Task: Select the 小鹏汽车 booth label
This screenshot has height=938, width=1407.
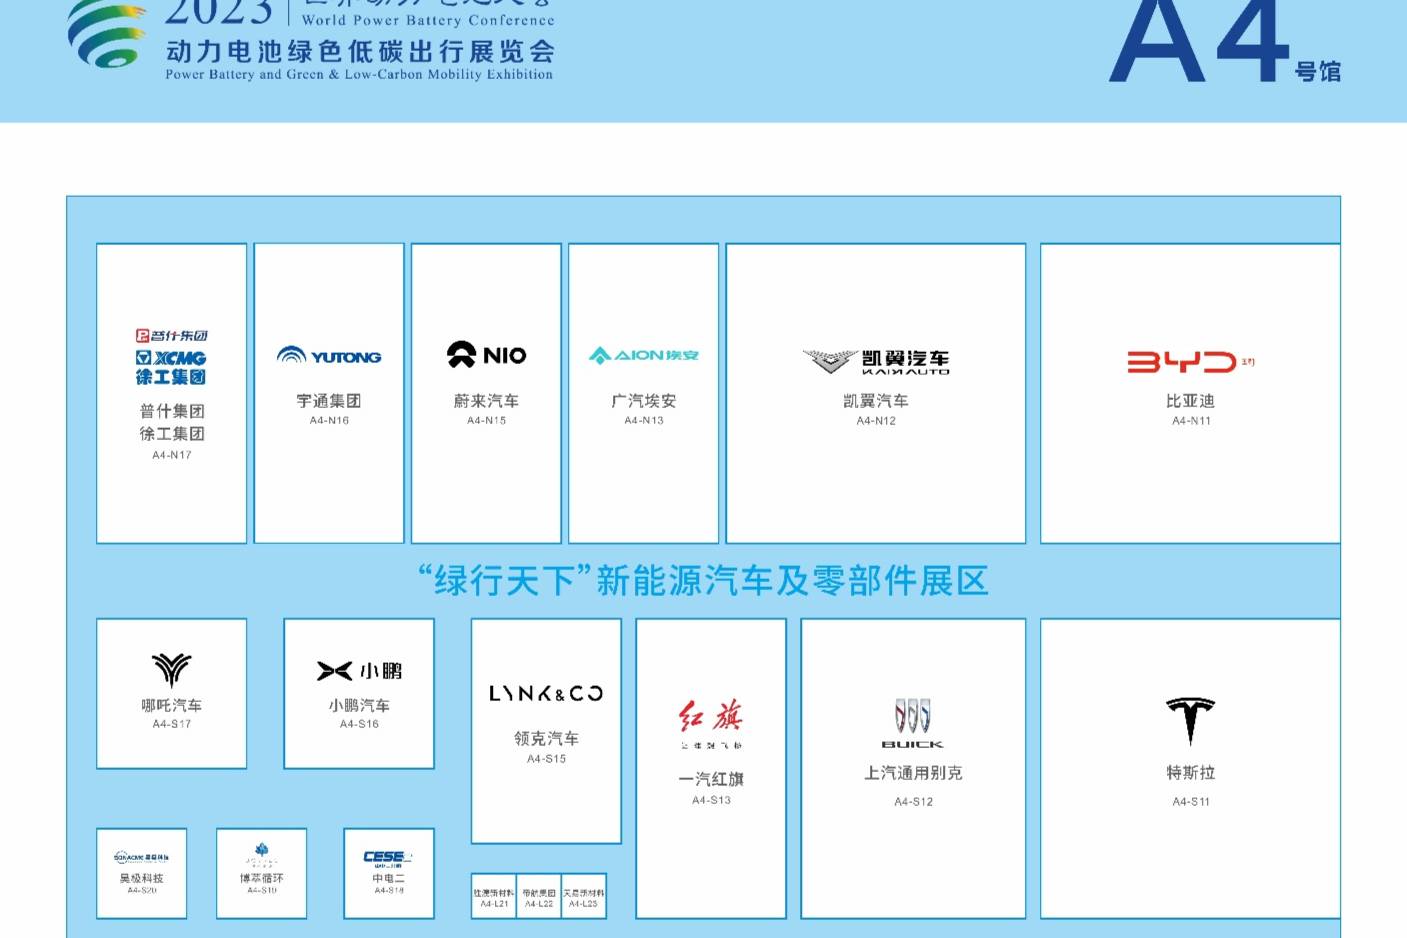Action: (x=359, y=705)
